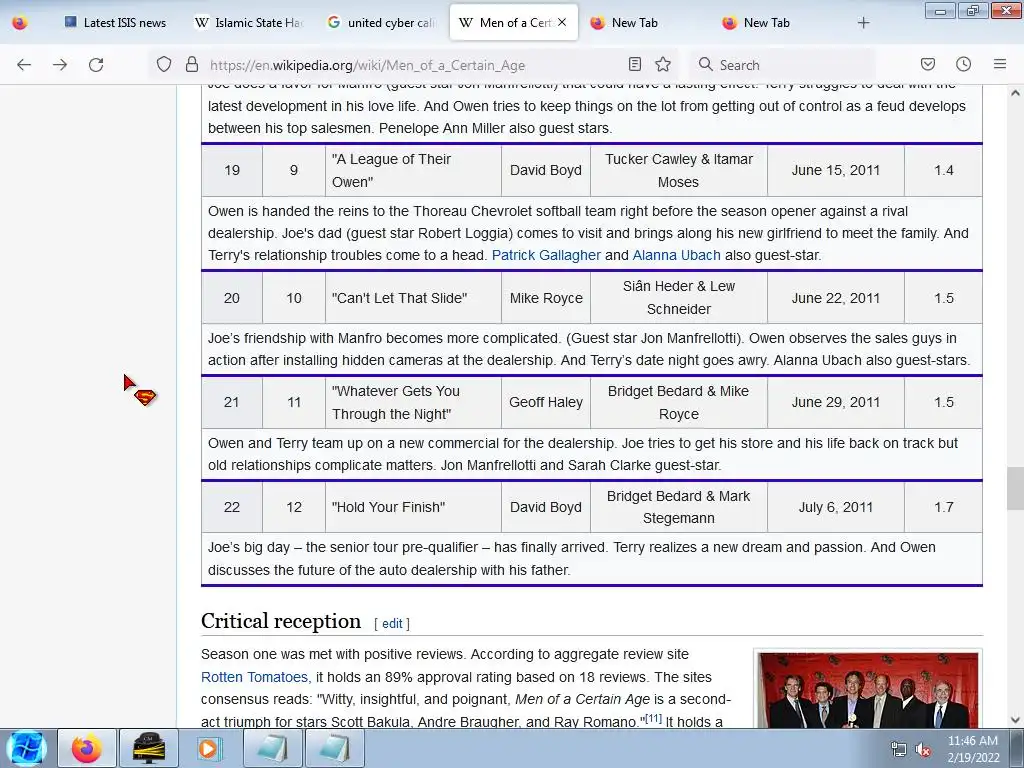1024x768 pixels.
Task: Click the scrollbar down arrow
Action: (1015, 720)
